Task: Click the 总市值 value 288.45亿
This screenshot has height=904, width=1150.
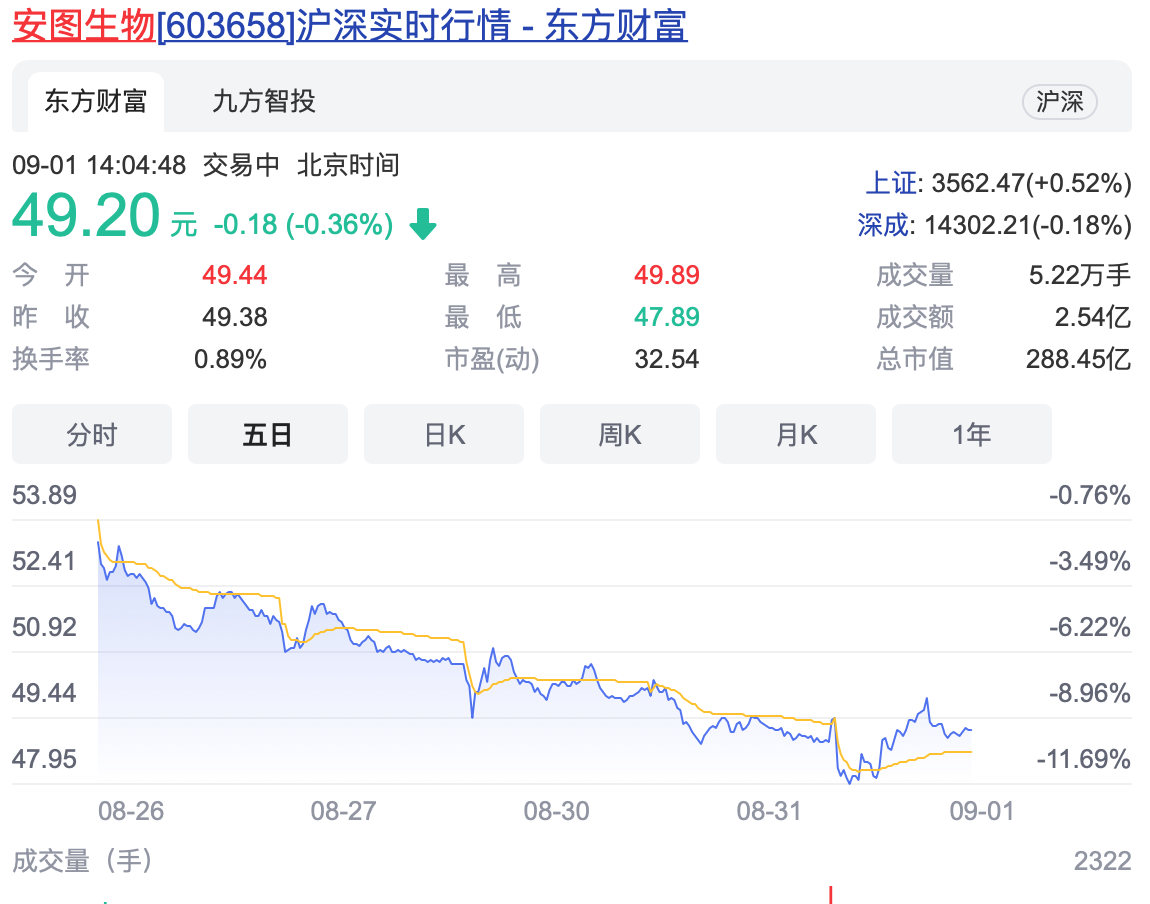Action: (1078, 359)
